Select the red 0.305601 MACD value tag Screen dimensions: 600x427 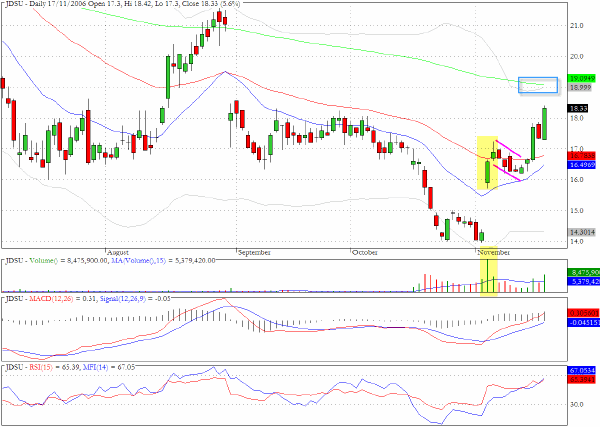click(584, 313)
